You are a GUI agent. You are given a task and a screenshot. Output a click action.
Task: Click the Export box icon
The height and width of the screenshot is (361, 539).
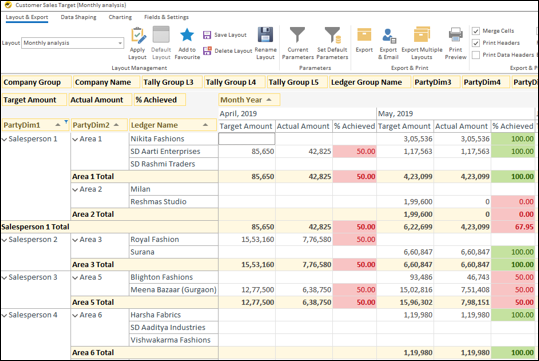[364, 35]
